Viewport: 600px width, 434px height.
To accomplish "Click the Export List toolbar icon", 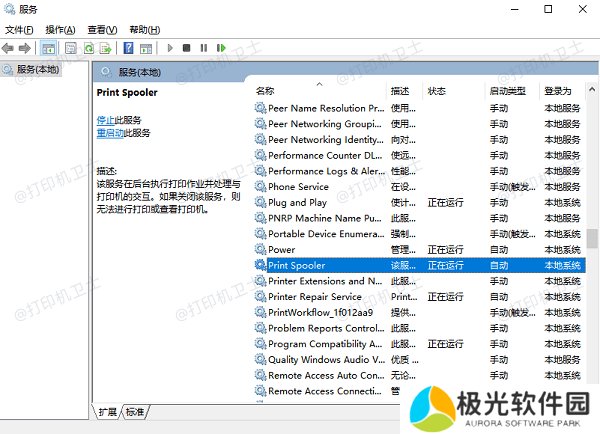I will 106,48.
